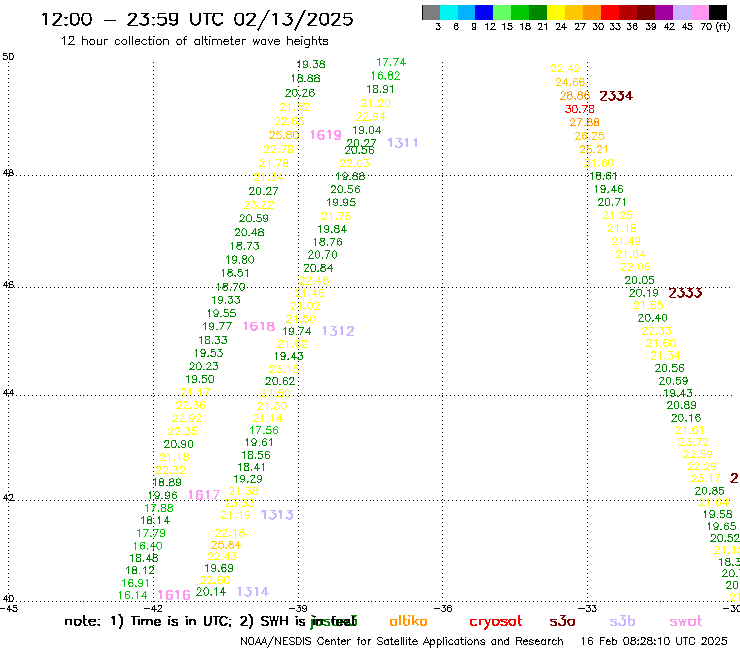Click the wave height value 19.36

311,64
